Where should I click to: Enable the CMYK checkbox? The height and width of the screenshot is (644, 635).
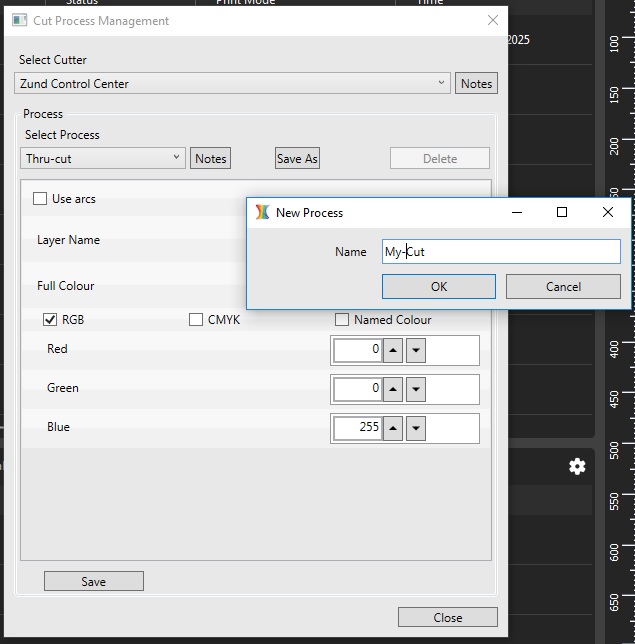pyautogui.click(x=196, y=320)
